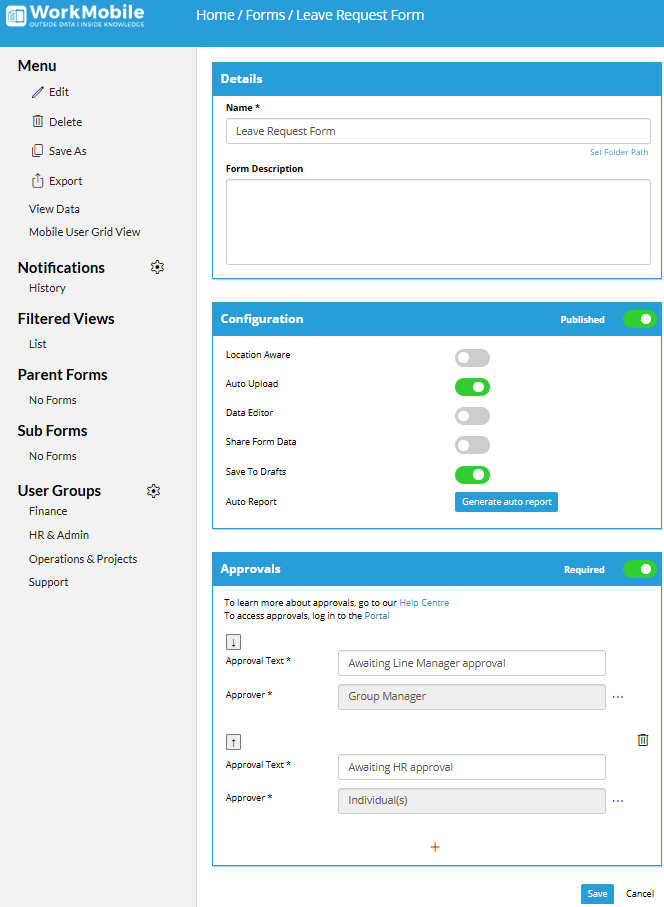
Task: Open Mobile User Grid View
Action: (84, 232)
